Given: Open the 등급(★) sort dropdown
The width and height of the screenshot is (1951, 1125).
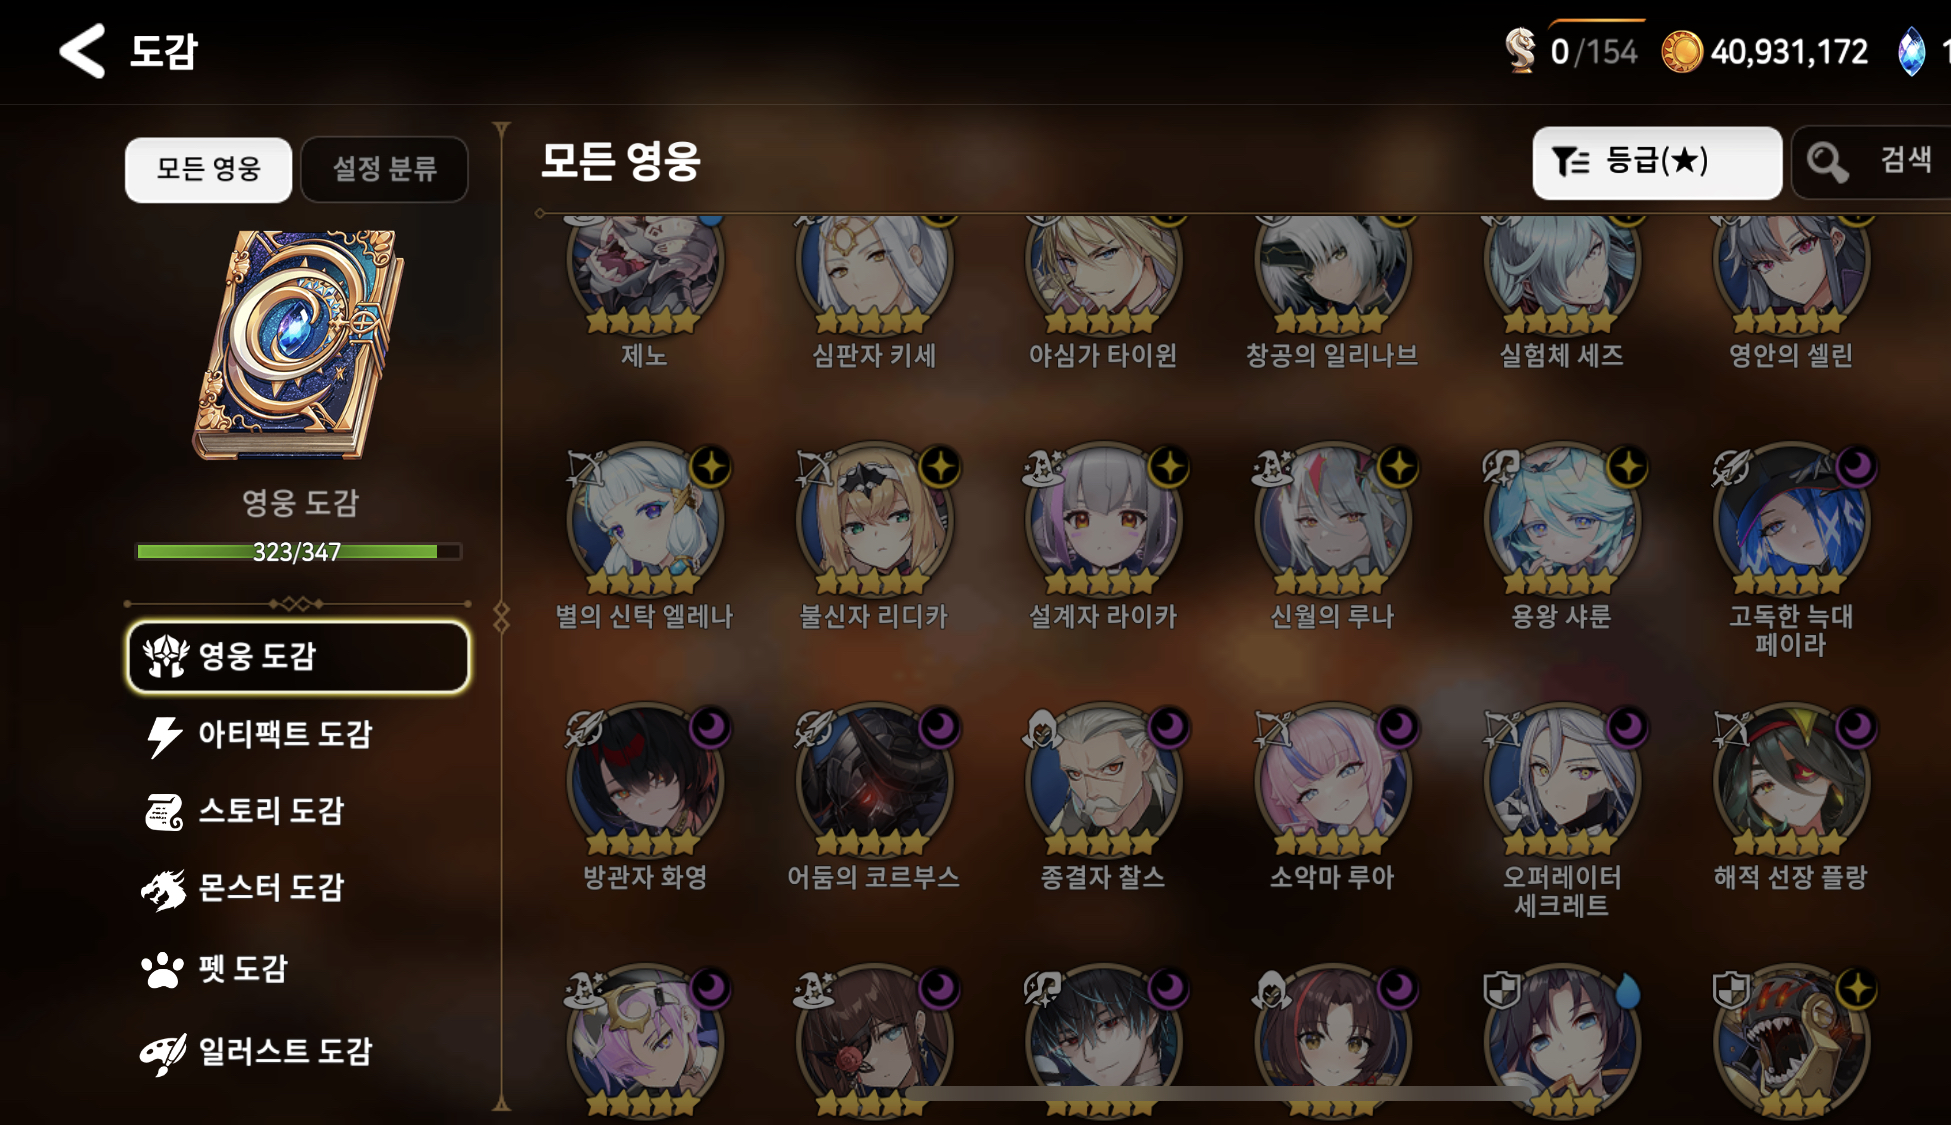Looking at the screenshot, I should [1657, 162].
